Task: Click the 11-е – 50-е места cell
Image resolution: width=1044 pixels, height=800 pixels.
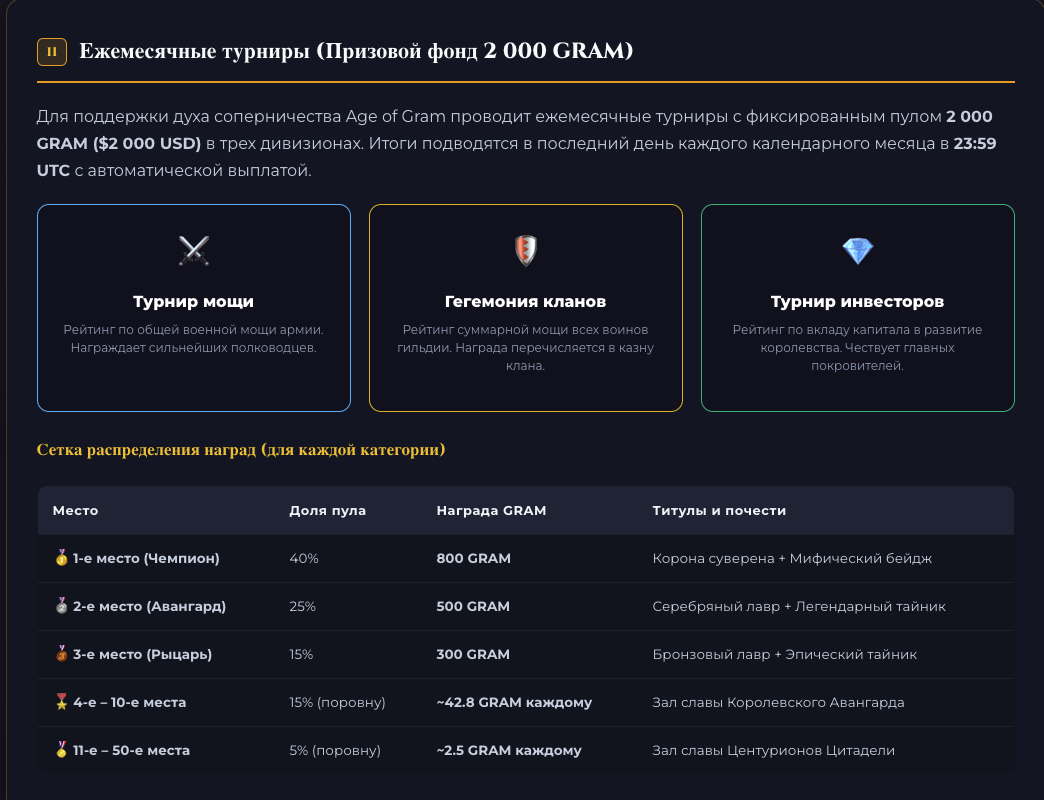Action: click(x=132, y=750)
